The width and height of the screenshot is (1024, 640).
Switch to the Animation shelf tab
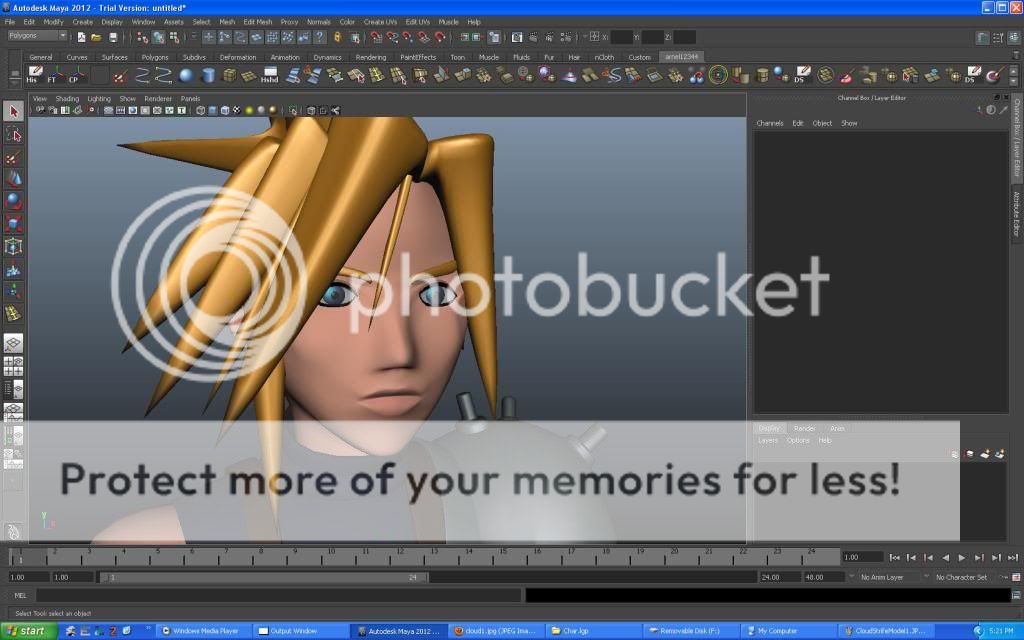click(285, 57)
